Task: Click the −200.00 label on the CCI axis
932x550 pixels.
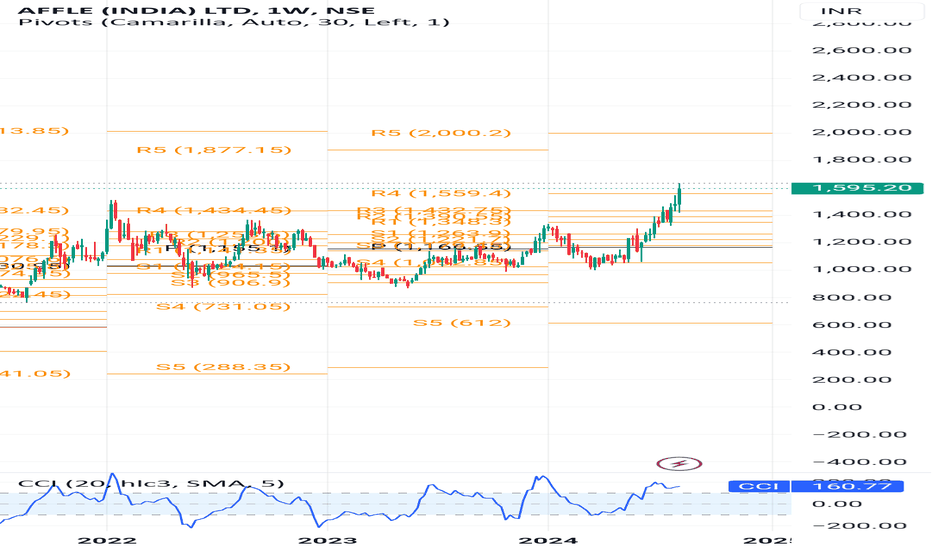Action: click(859, 526)
